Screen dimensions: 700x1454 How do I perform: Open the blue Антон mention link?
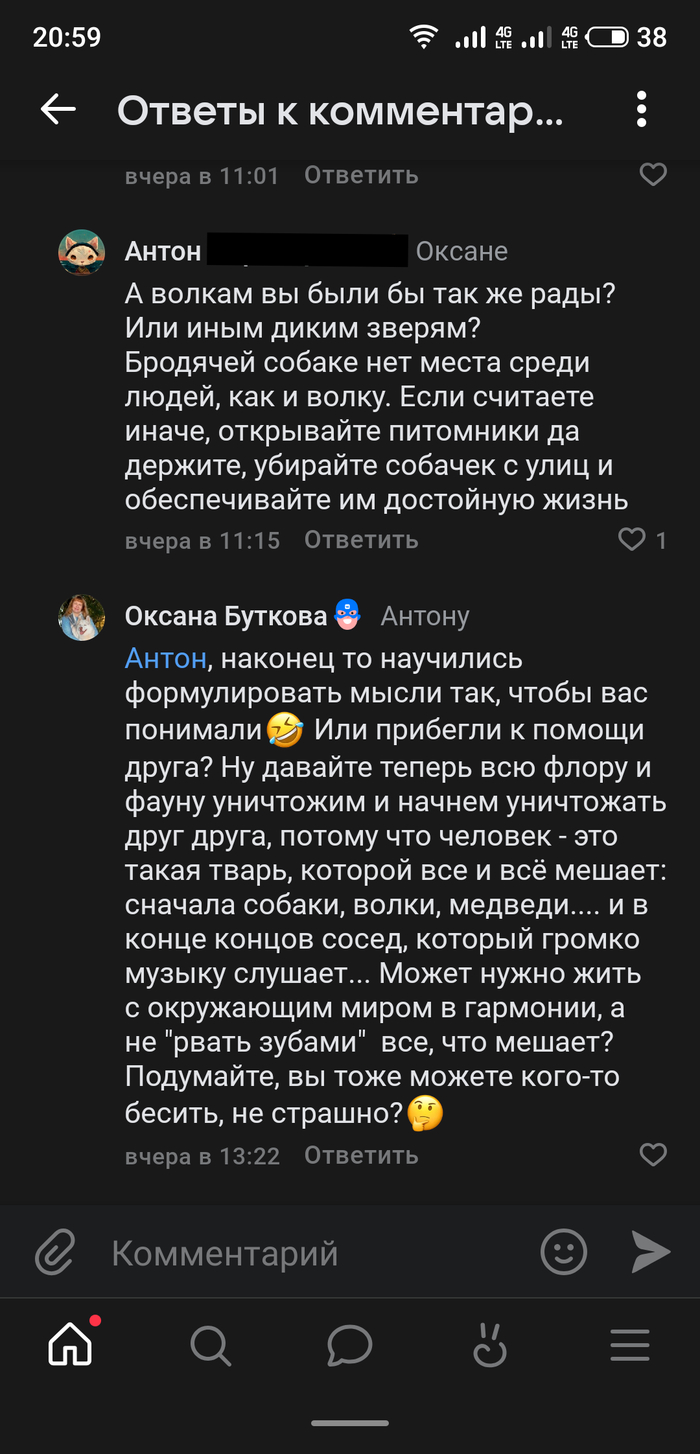coord(166,659)
